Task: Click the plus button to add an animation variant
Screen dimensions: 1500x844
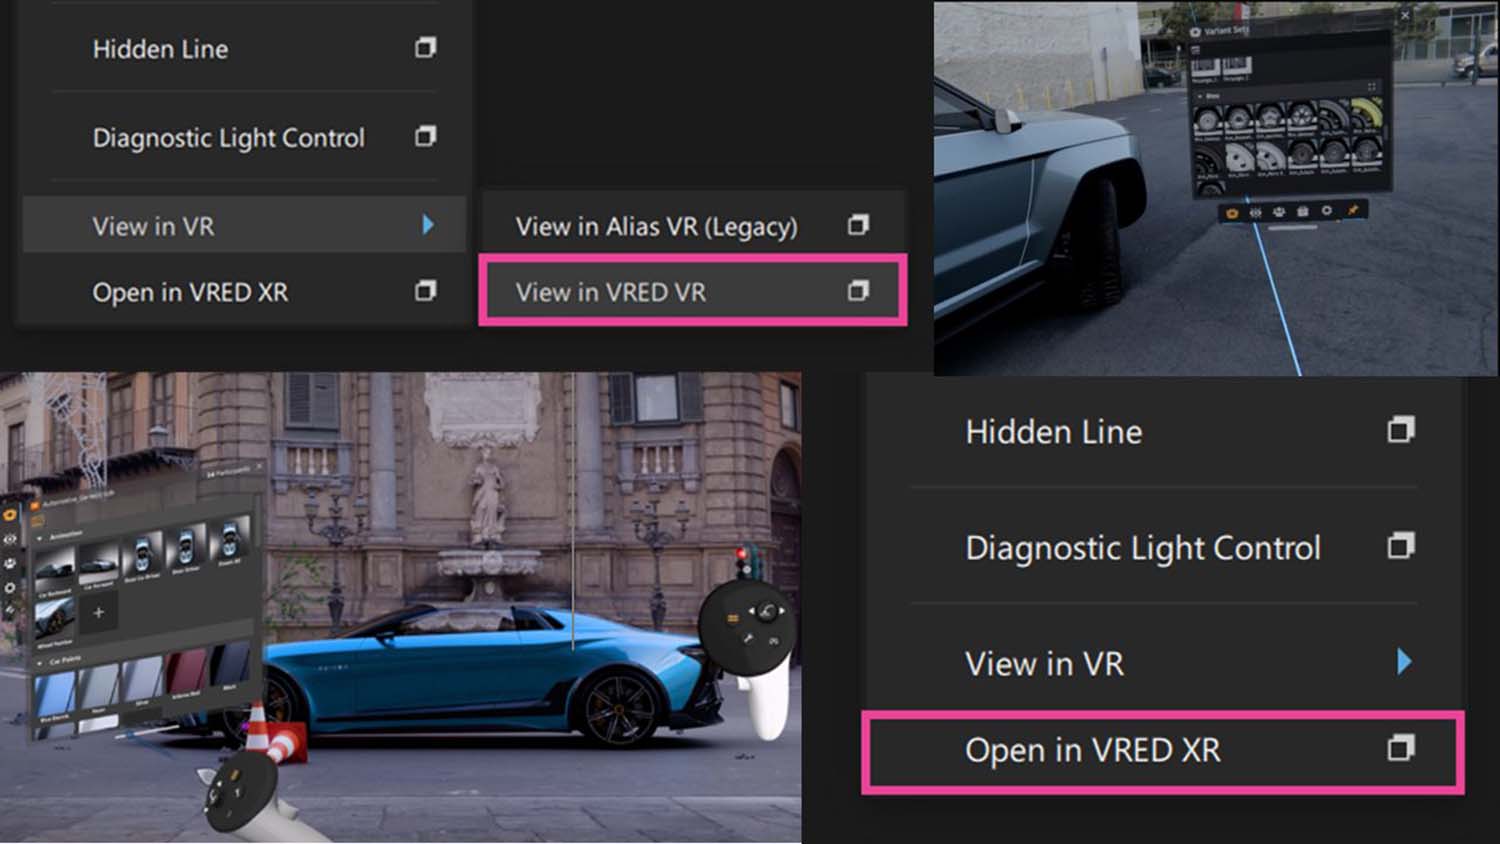Action: click(98, 612)
